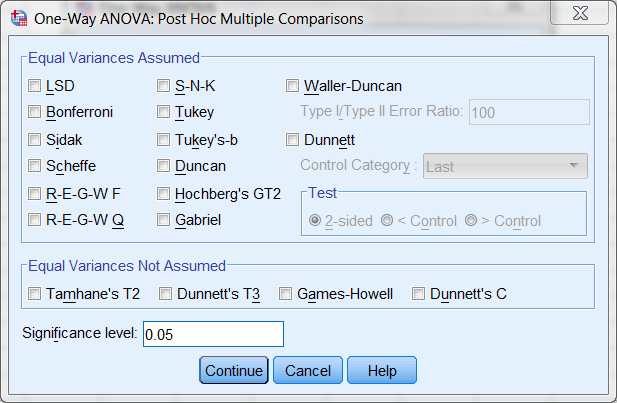Screen dimensions: 617x403
Task: Check Hochberg's GT2 option
Action: pos(164,193)
